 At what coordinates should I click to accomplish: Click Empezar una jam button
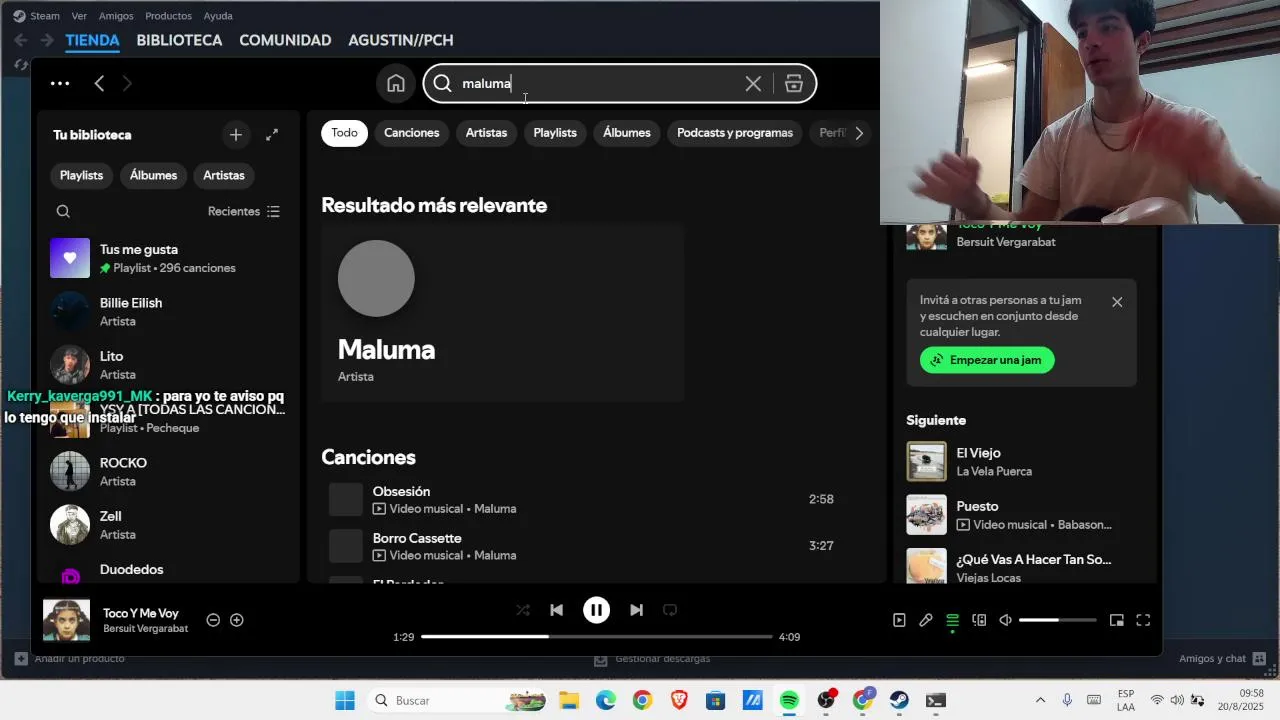[x=987, y=360]
